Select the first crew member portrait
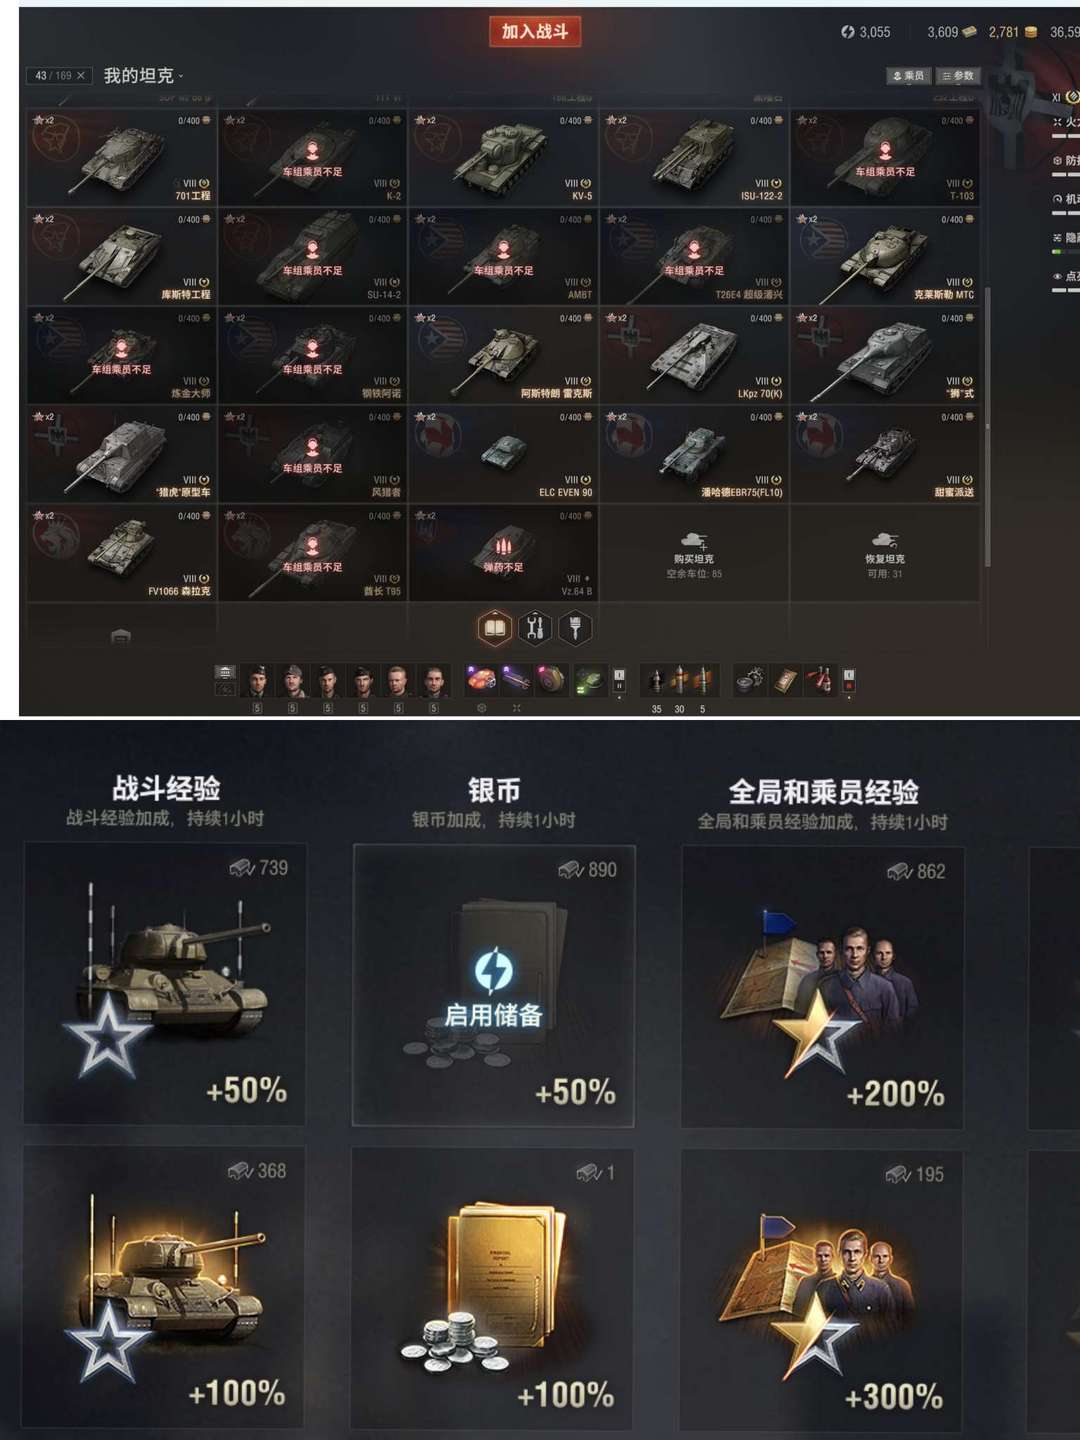 click(257, 681)
